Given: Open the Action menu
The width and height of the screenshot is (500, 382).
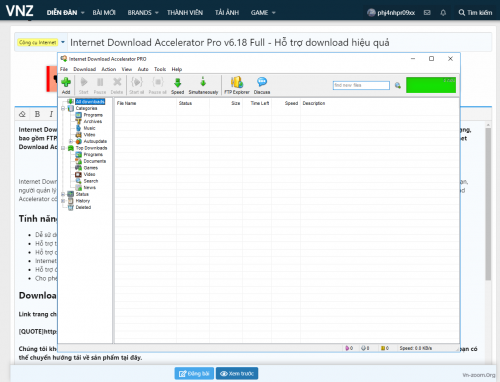Looking at the screenshot, I should click(x=109, y=69).
